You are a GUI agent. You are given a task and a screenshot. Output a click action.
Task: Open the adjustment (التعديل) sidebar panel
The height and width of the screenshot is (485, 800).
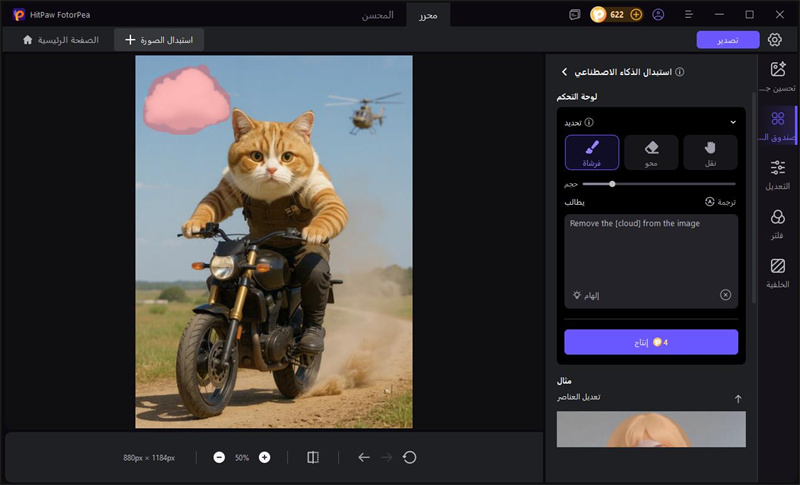(x=778, y=174)
